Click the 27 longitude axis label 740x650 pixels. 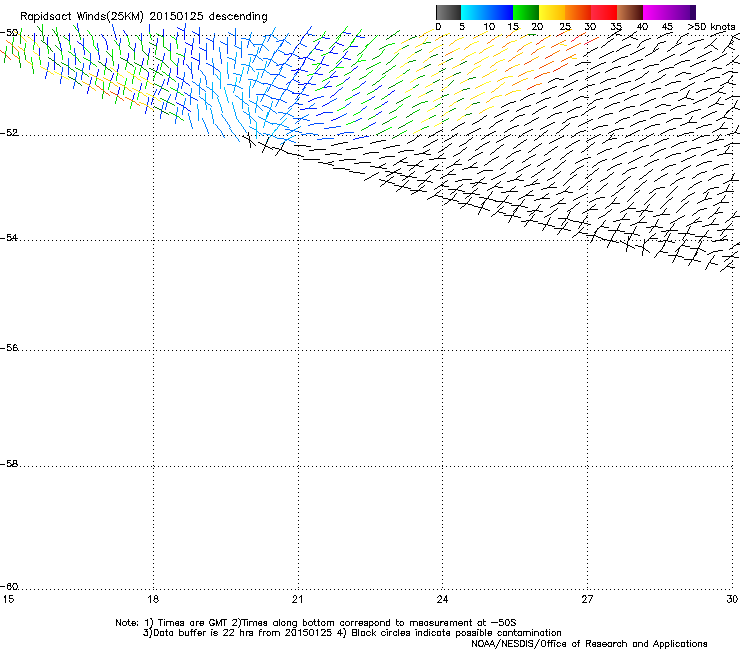click(587, 599)
